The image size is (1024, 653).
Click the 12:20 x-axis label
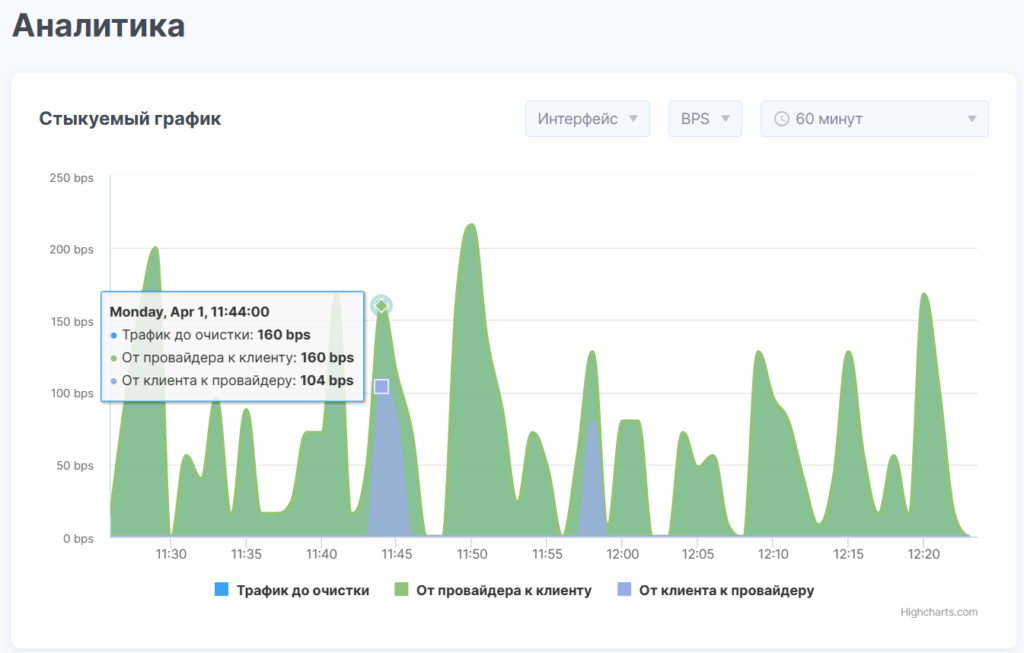(923, 554)
